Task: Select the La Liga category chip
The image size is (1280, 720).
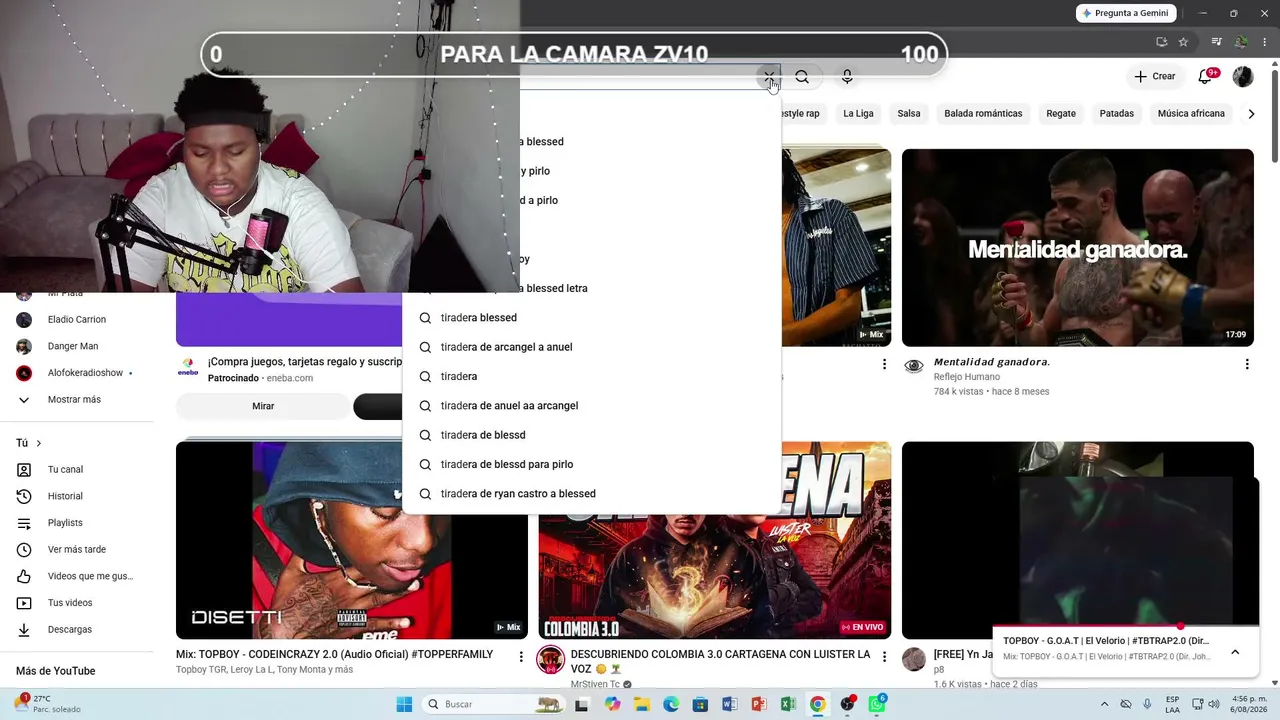Action: click(858, 114)
